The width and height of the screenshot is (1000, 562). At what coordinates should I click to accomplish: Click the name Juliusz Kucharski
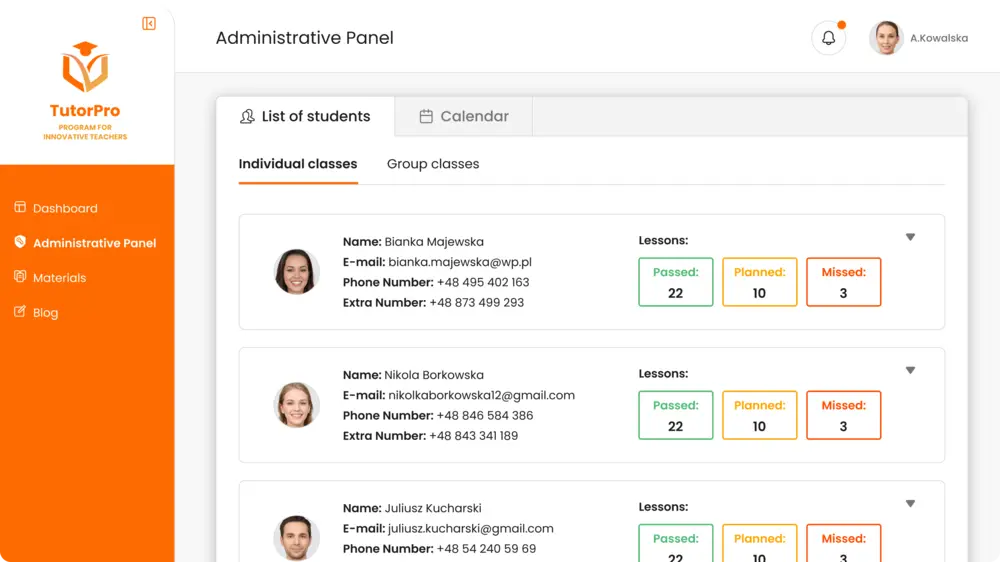click(x=433, y=508)
